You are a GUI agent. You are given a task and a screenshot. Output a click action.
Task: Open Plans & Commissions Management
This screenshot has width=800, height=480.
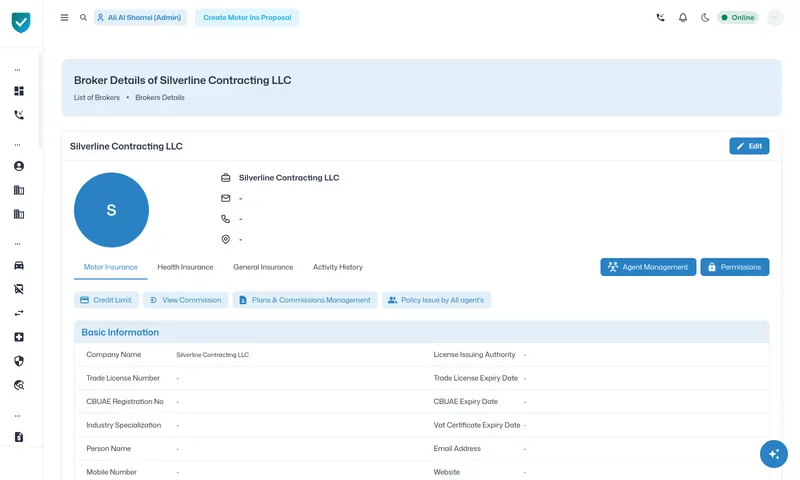[x=305, y=300]
